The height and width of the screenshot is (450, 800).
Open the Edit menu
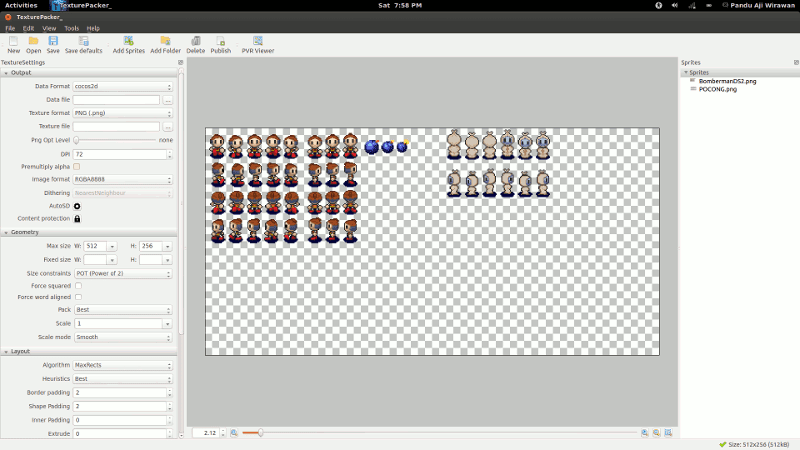point(29,28)
